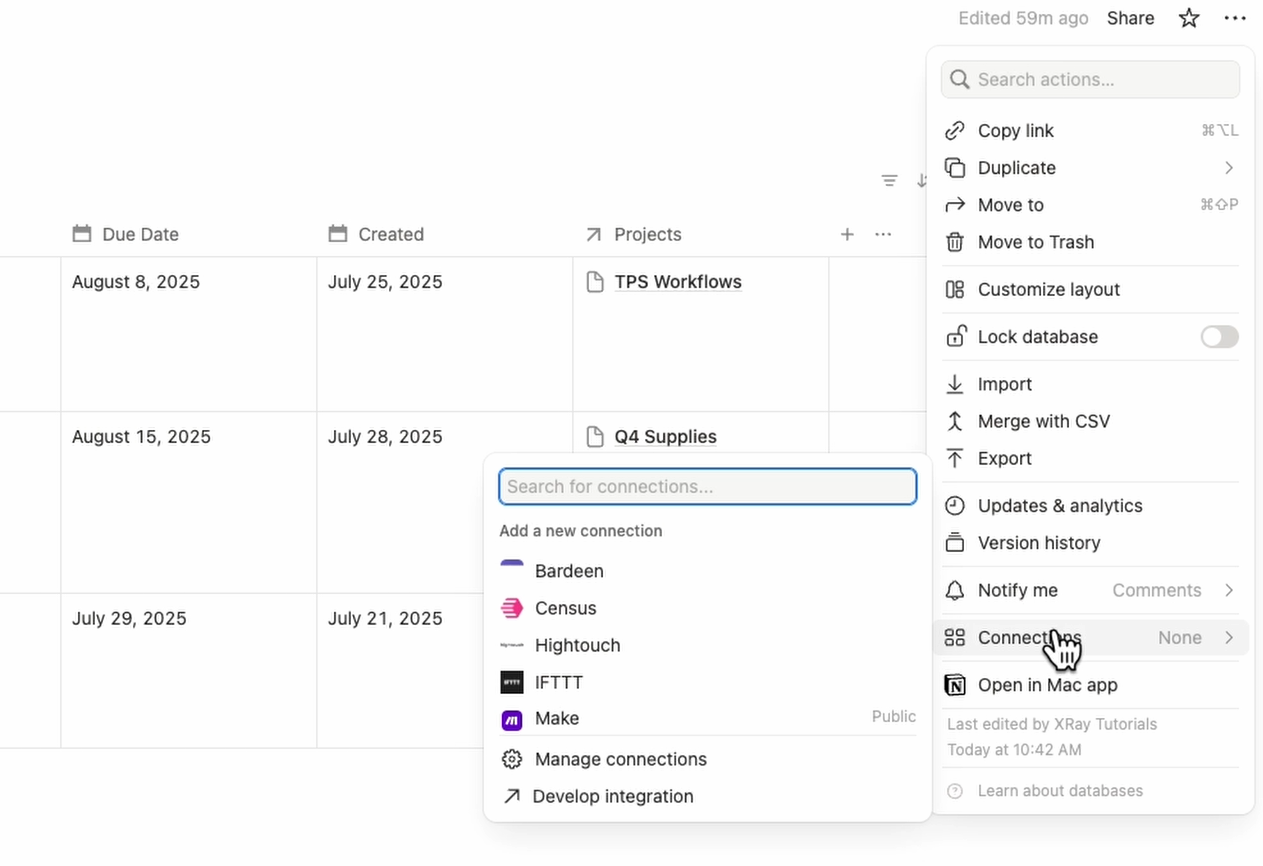Click the Updates & analytics clock icon
Screen dimensions: 1263x866
[955, 506]
